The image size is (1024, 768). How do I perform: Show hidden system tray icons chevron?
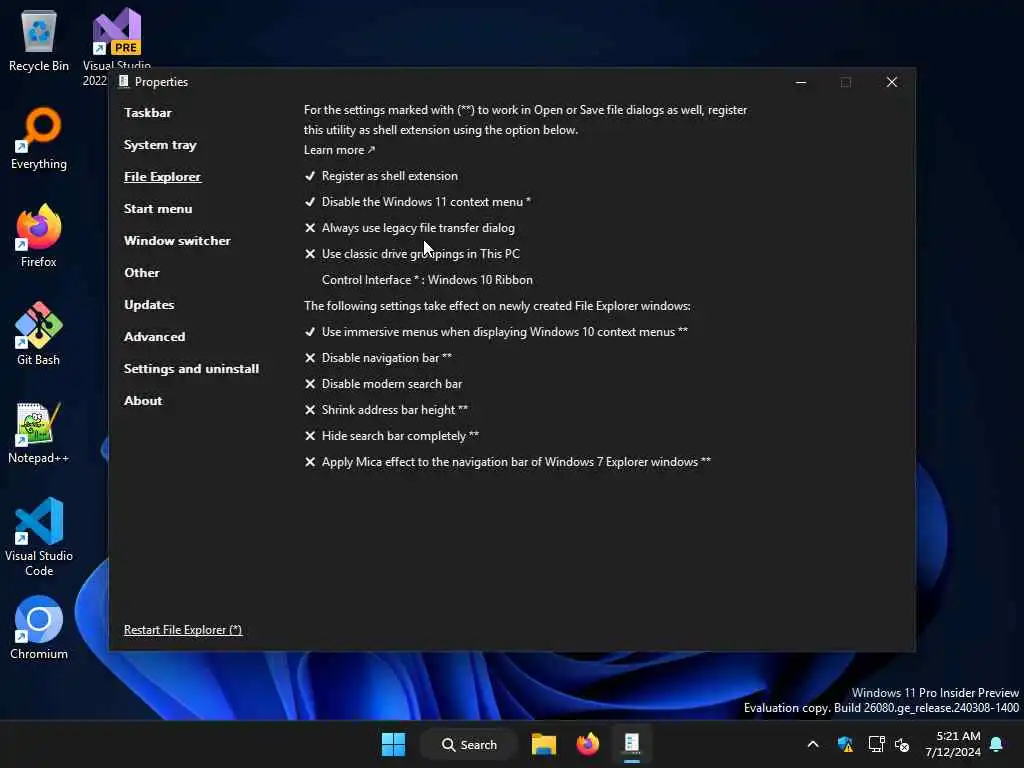click(813, 744)
